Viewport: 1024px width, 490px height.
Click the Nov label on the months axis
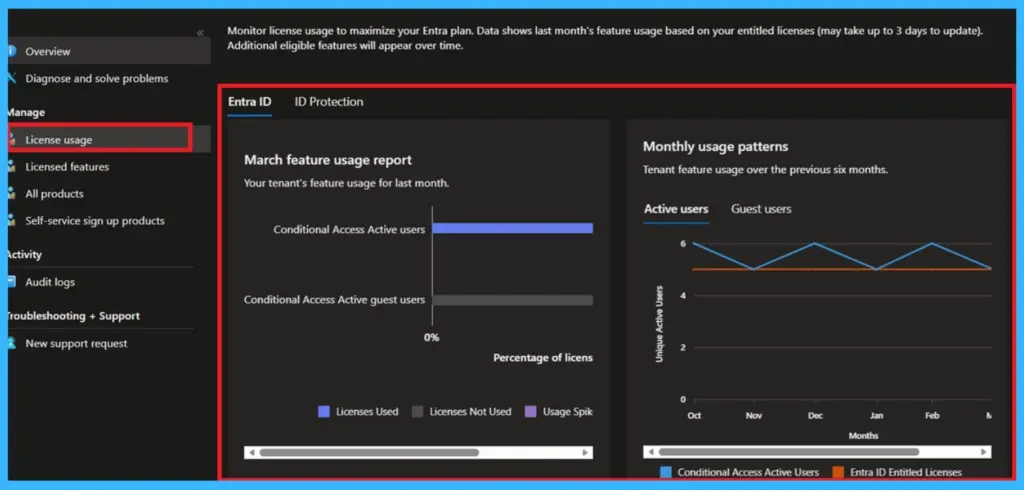click(x=754, y=416)
